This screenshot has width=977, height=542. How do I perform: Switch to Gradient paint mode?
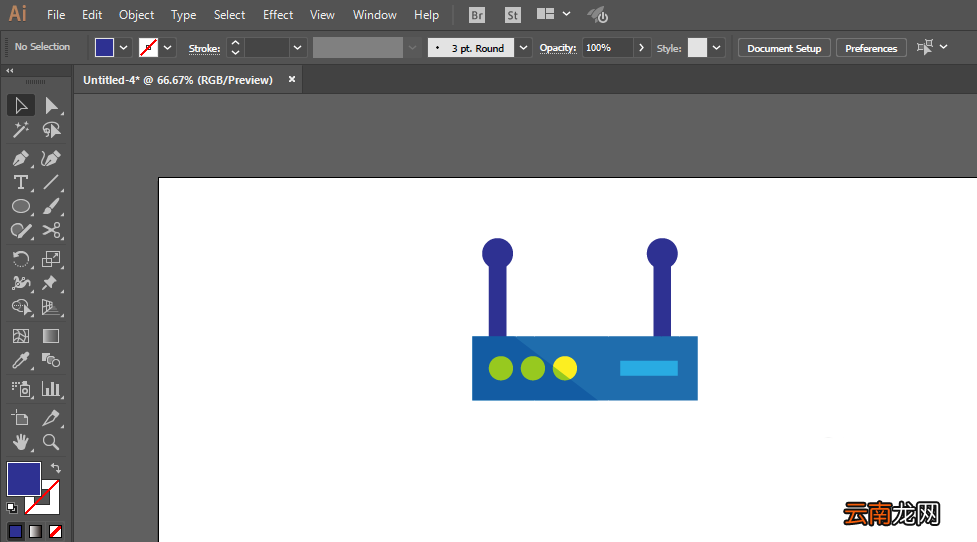[36, 531]
